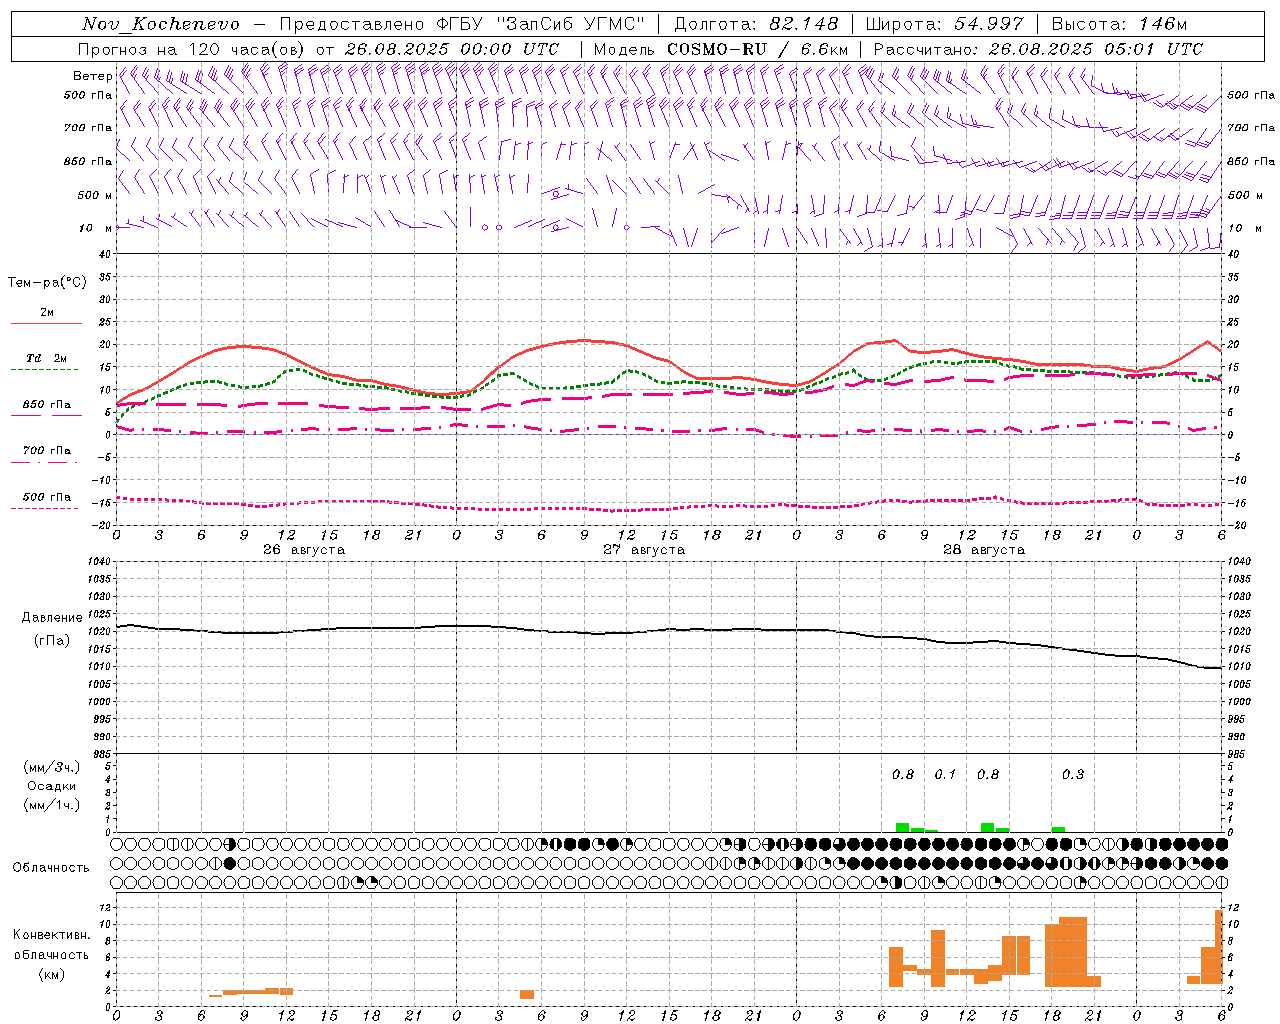Click the Осадки precipitation label
The height and width of the screenshot is (1024, 1280).
pyautogui.click(x=52, y=786)
